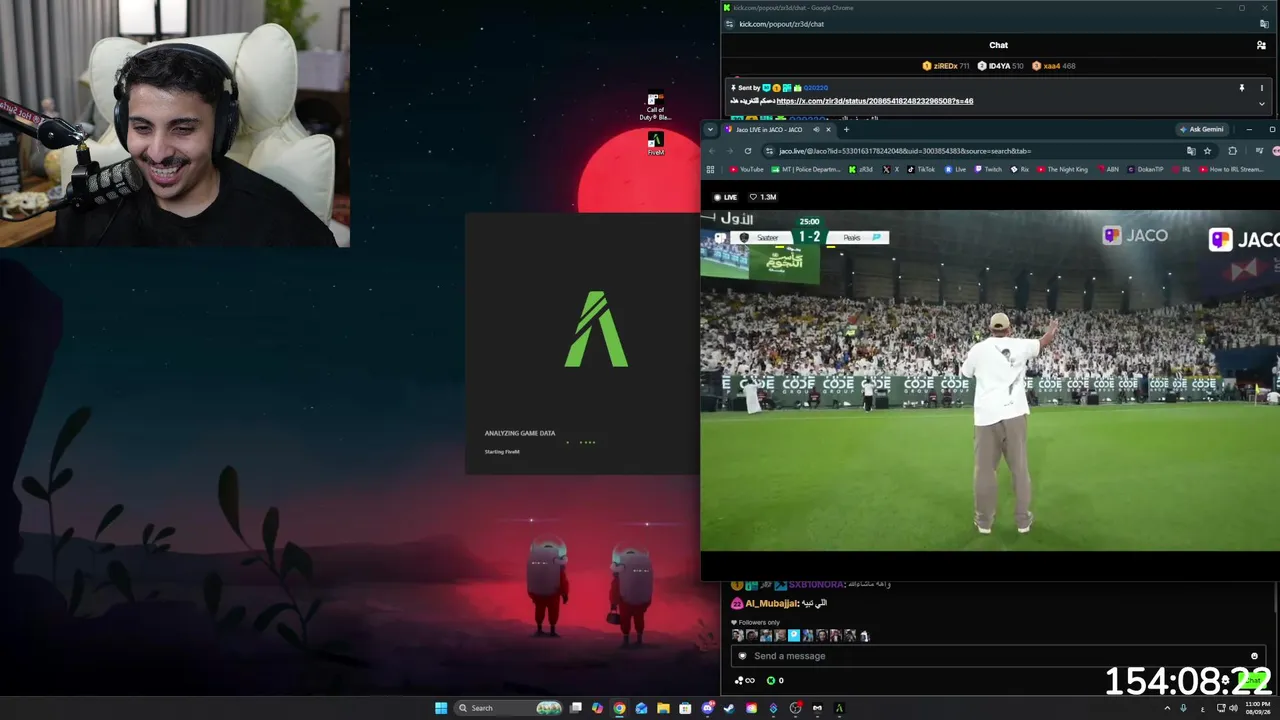The image size is (1280, 720).
Task: Open the Windows Start menu
Action: click(x=441, y=708)
